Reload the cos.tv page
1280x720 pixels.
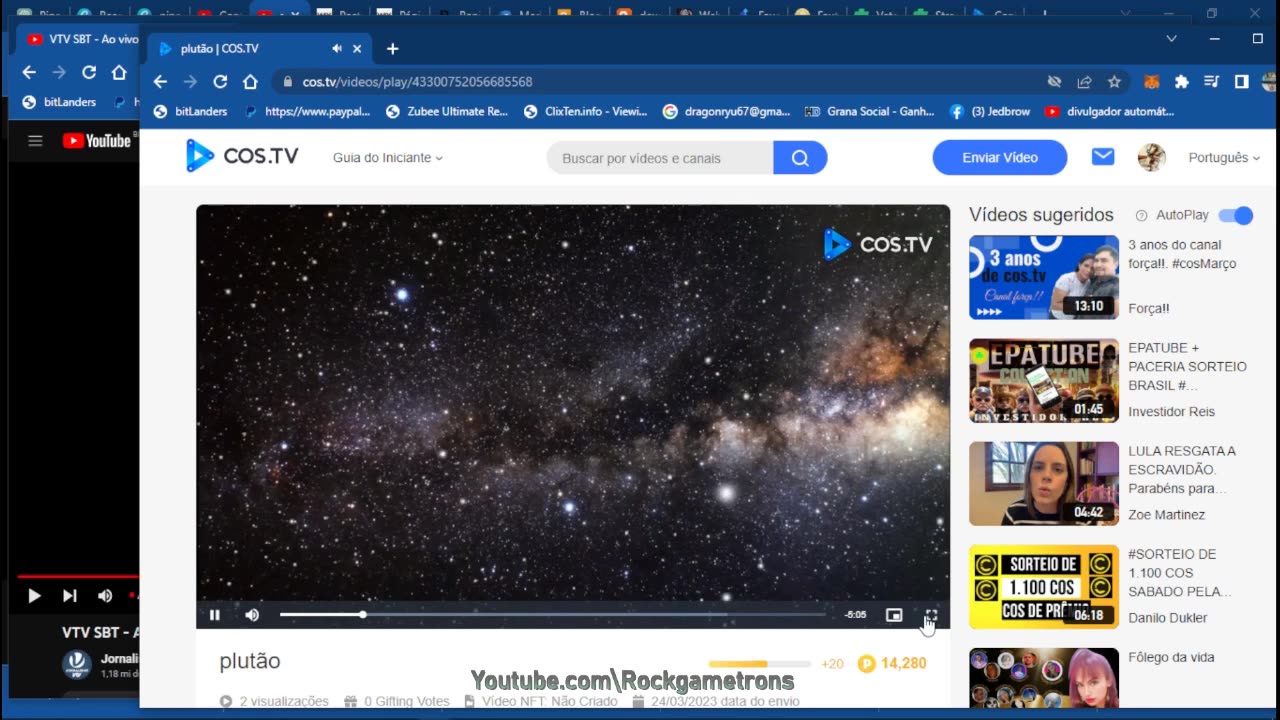(220, 82)
